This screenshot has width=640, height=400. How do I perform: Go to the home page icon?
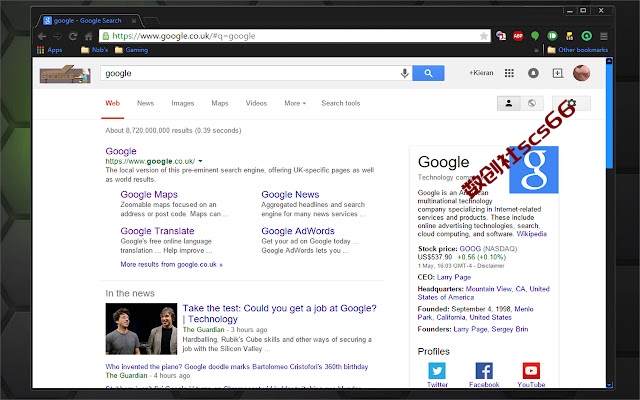89,36
